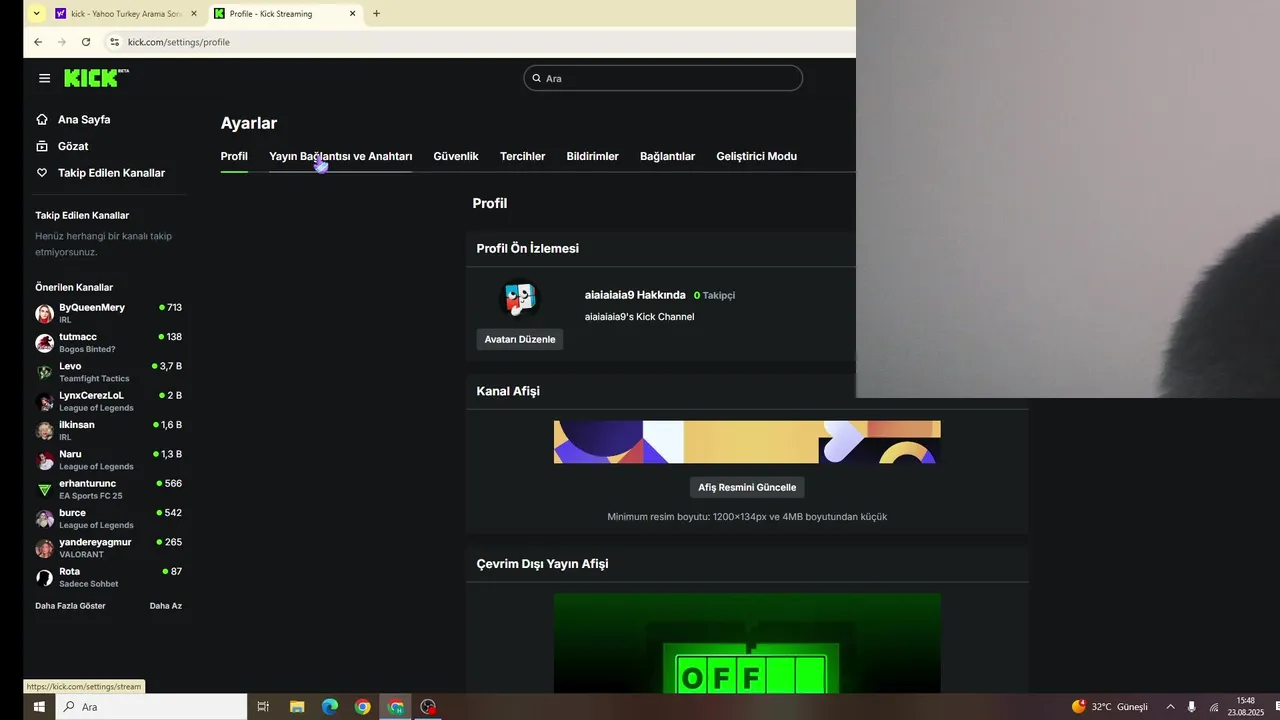
Task: Open ByQueenMery channel avatar
Action: click(x=44, y=314)
